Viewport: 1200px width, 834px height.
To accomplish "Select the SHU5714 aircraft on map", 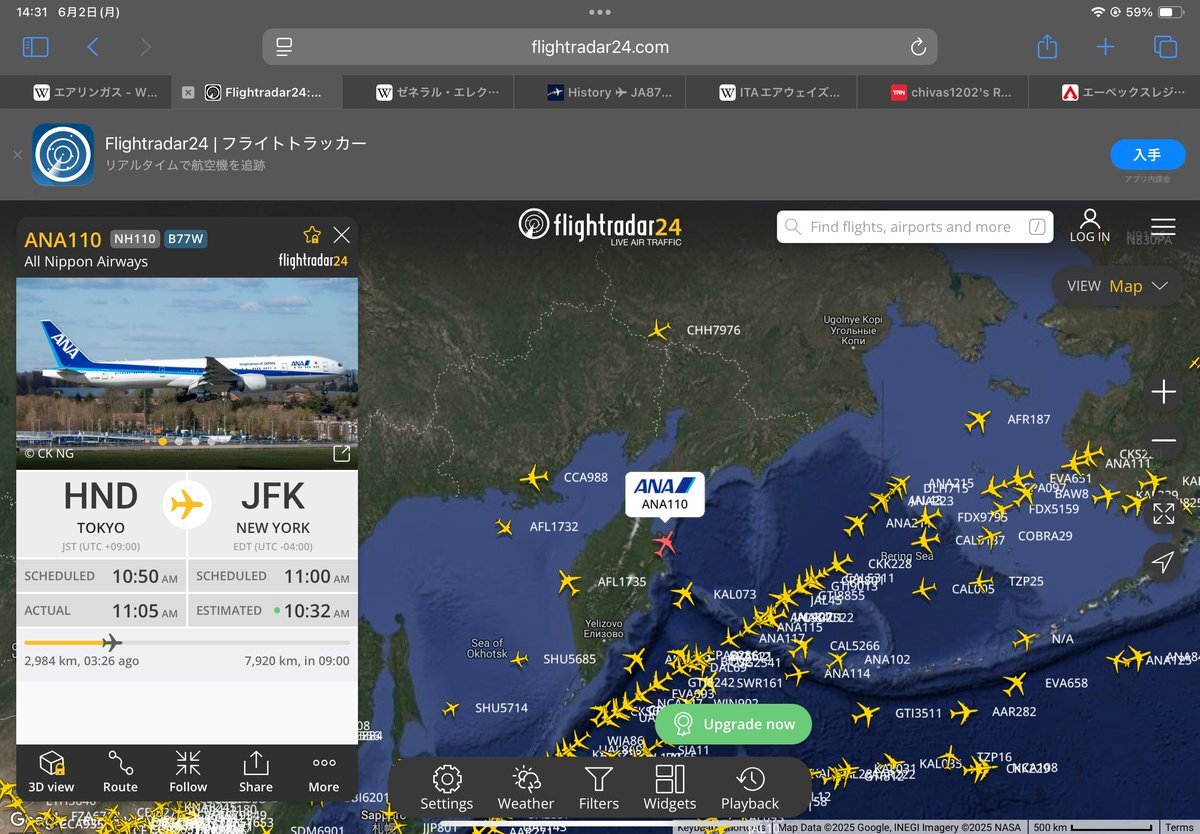I will 451,708.
